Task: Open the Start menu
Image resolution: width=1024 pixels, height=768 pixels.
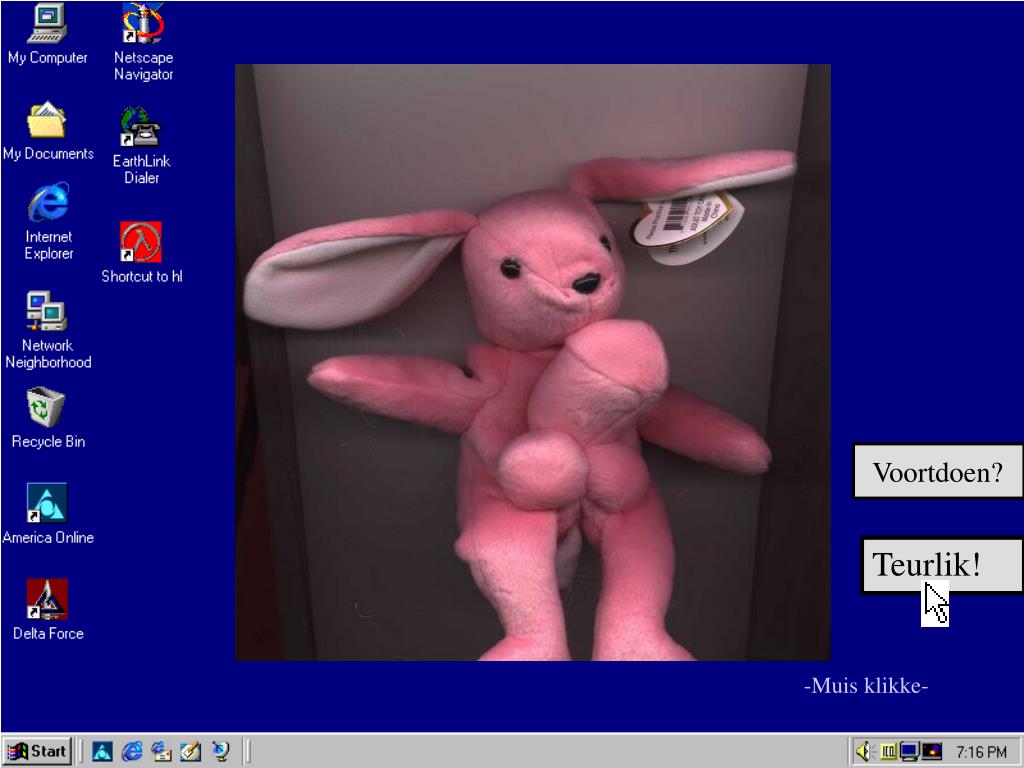Action: pos(37,752)
